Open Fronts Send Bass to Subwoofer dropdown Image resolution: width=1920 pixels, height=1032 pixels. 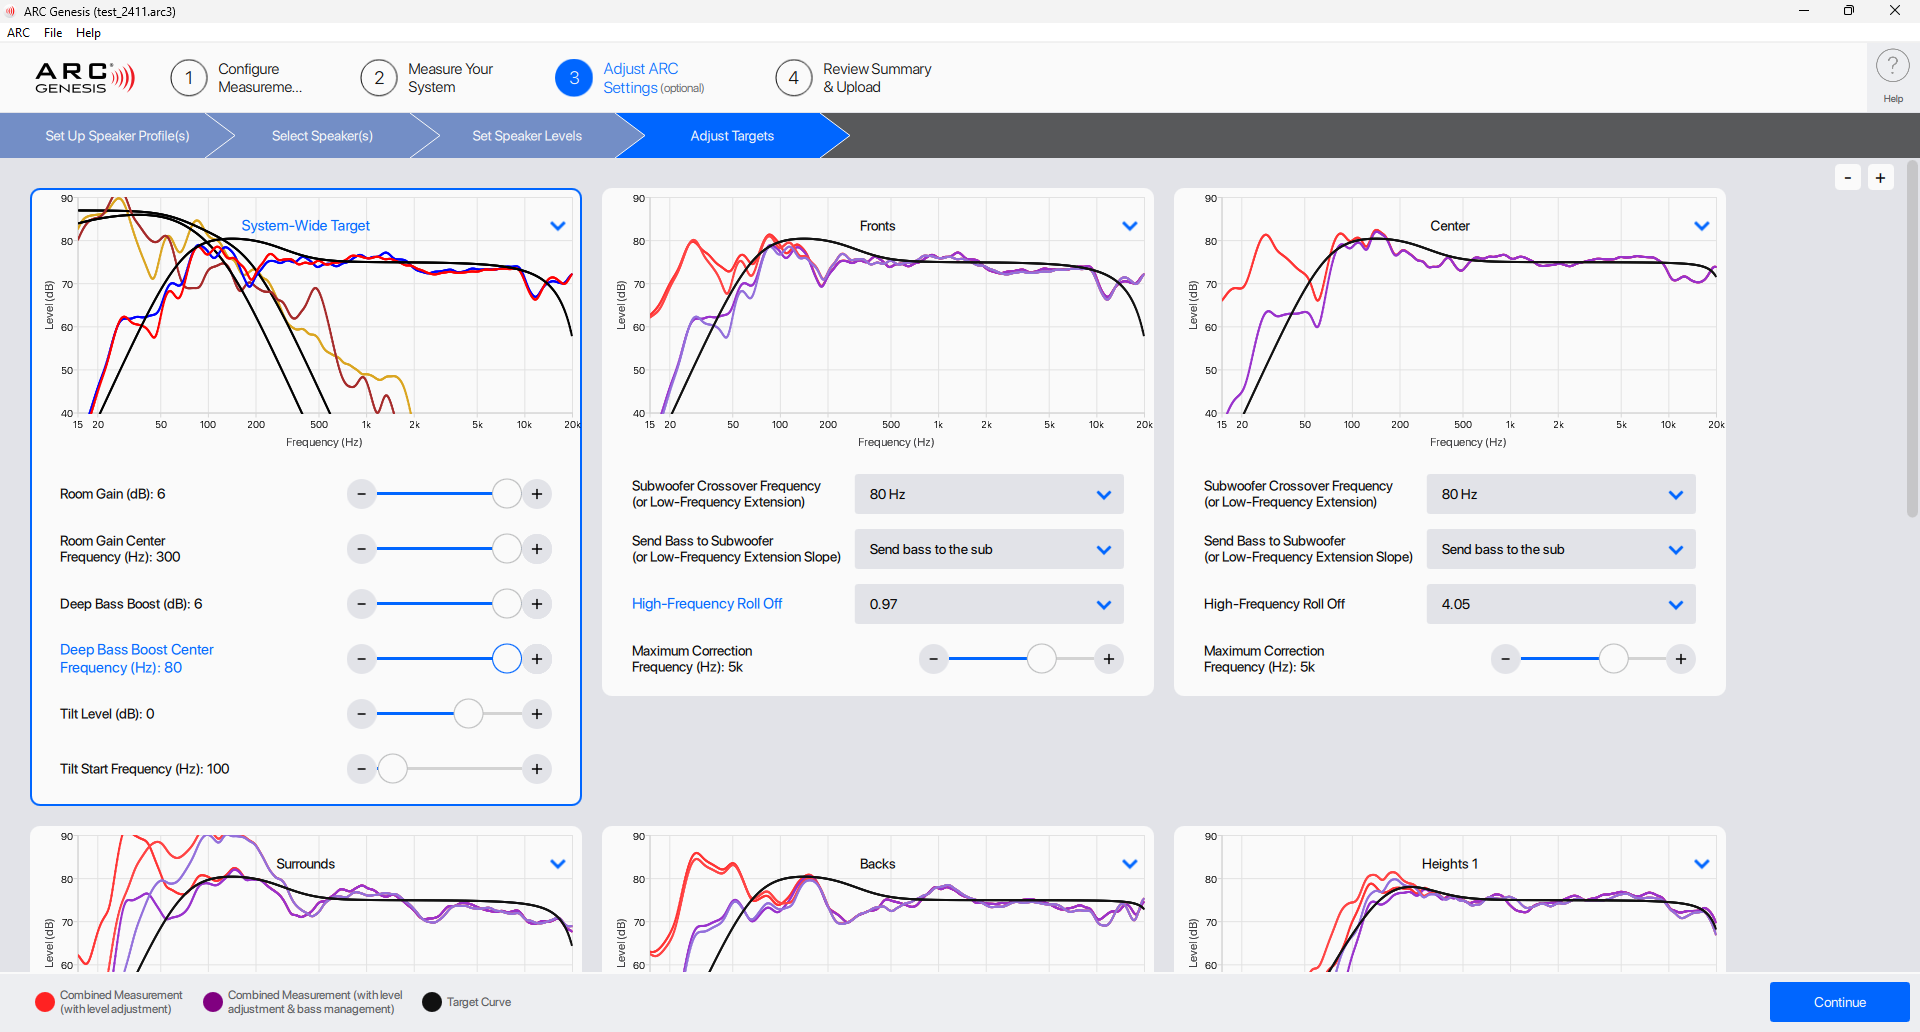coord(988,549)
